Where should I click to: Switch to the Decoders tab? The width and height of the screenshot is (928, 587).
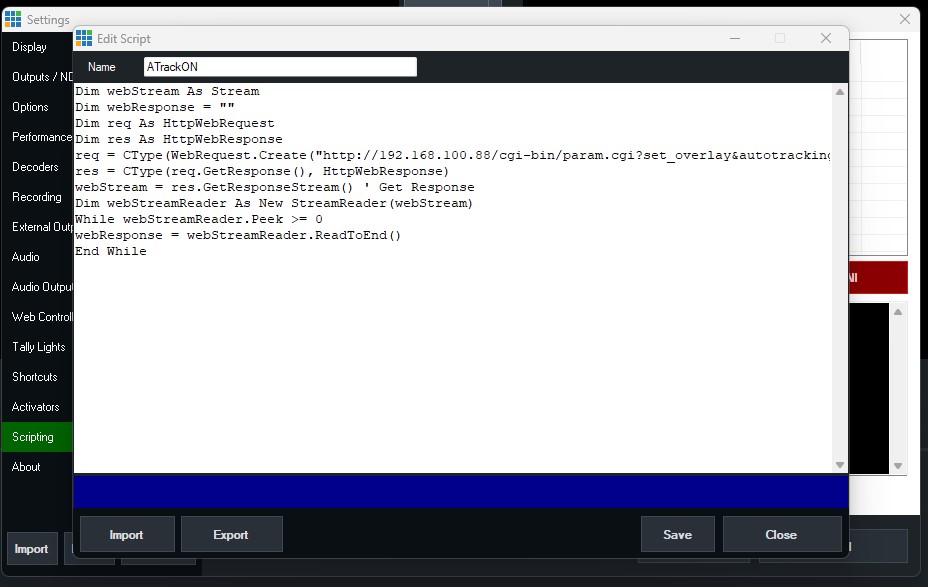click(x=37, y=167)
